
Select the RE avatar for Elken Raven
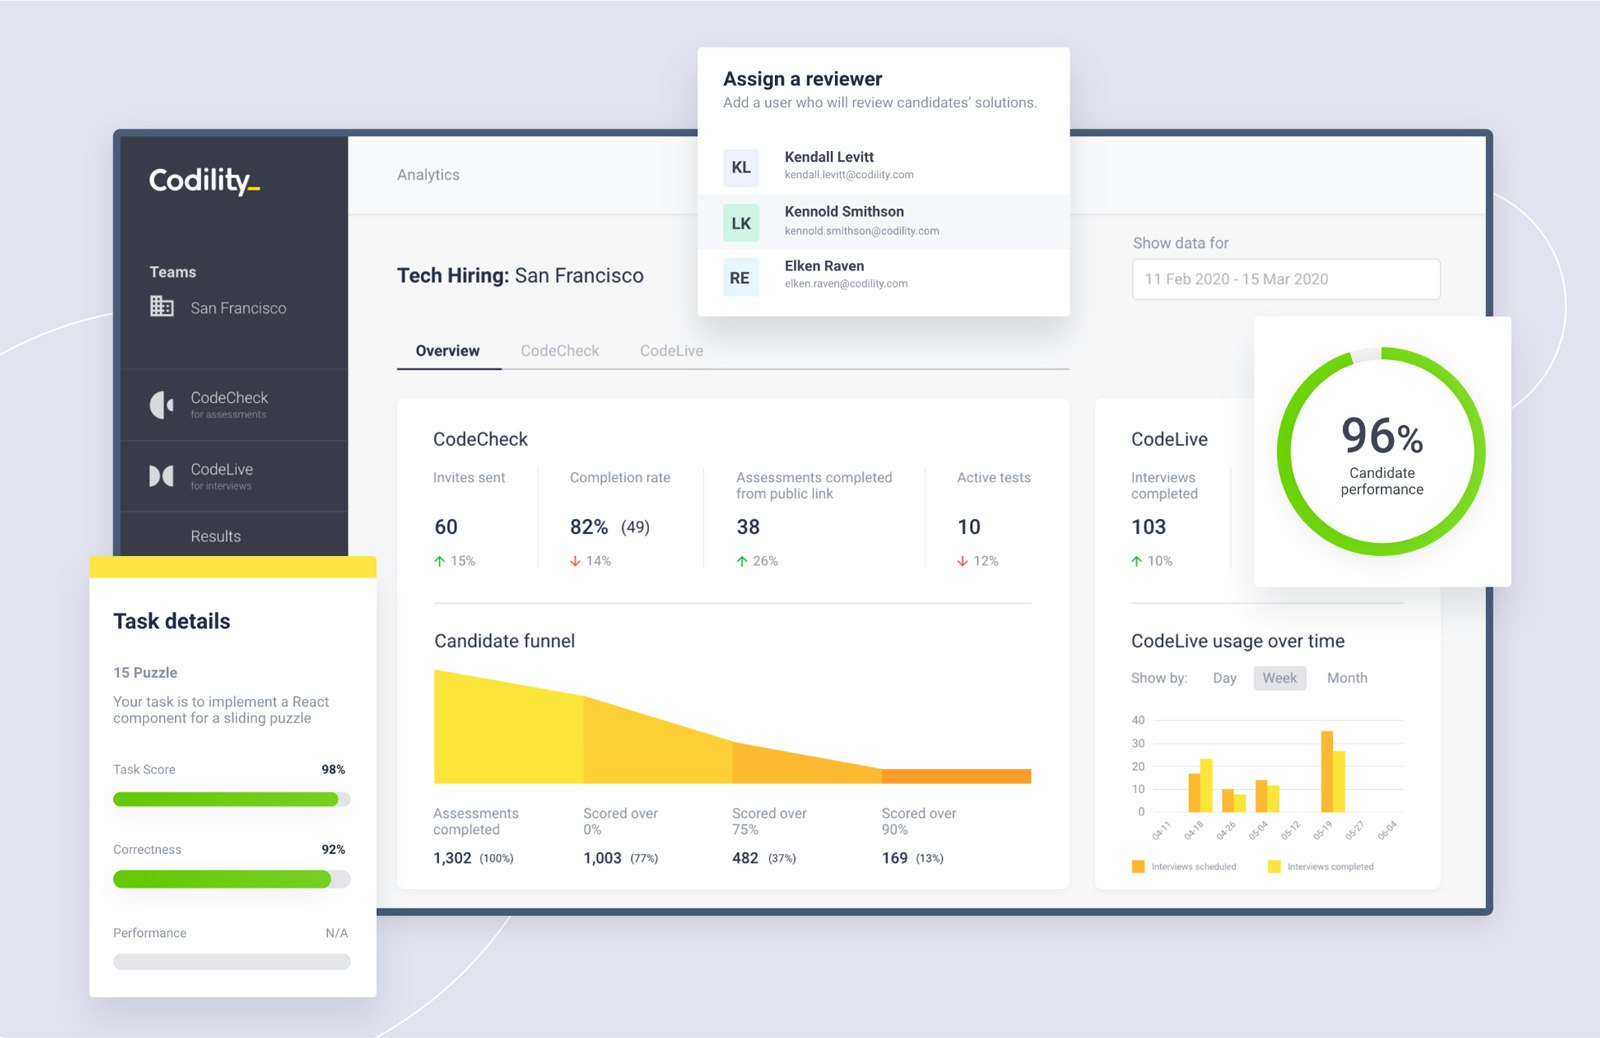point(741,278)
